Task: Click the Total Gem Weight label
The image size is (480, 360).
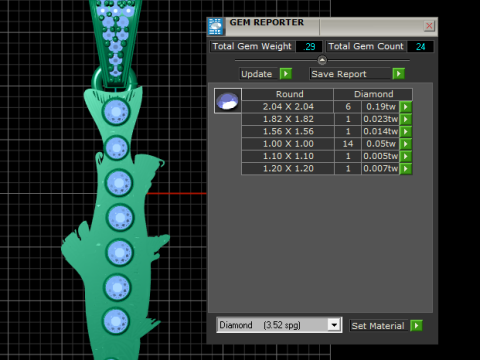Action: click(x=252, y=46)
